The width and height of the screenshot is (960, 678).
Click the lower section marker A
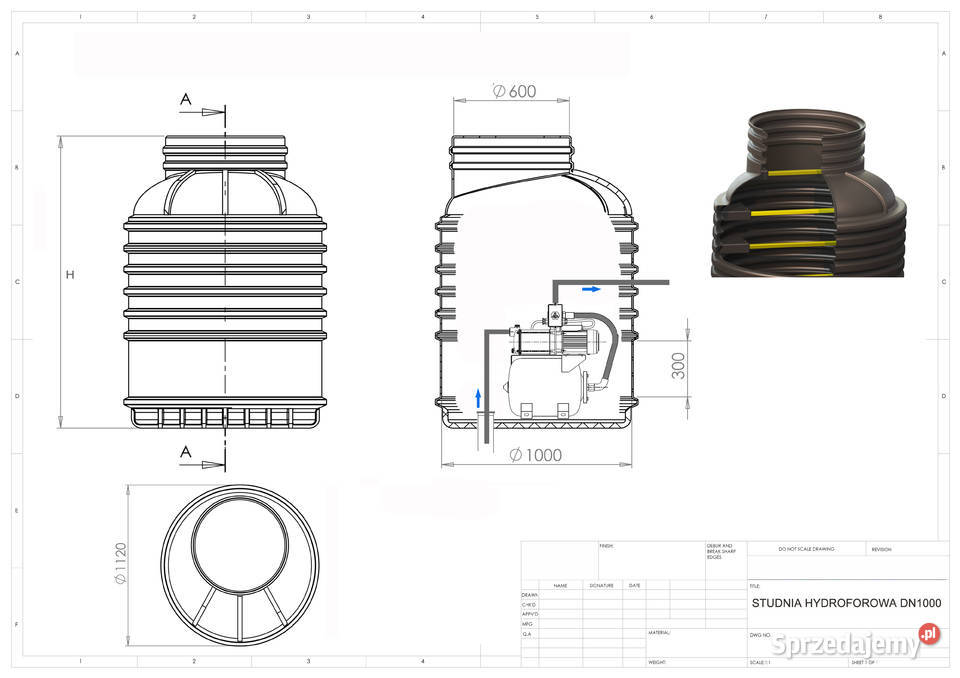(x=185, y=452)
